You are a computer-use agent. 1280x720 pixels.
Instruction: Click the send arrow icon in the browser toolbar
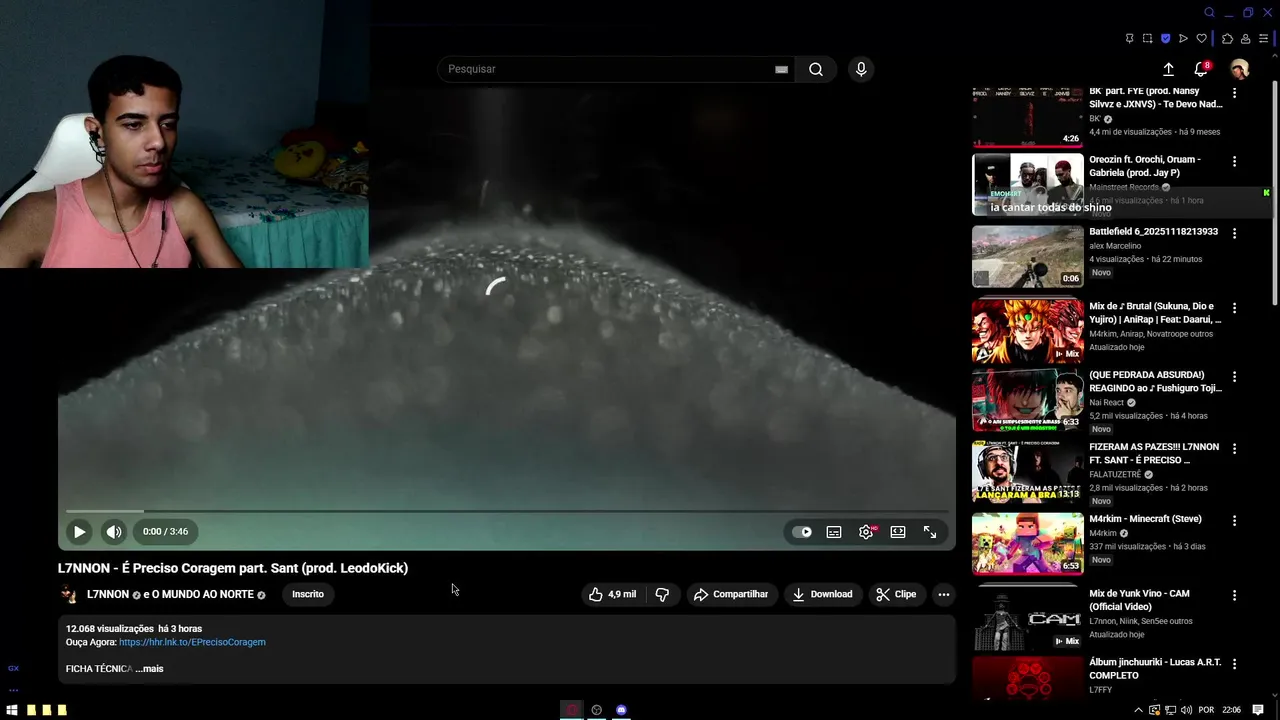(1183, 39)
